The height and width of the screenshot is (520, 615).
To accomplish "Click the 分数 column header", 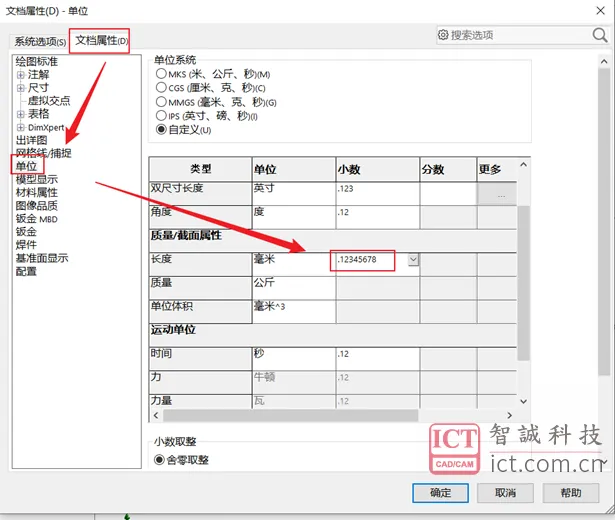I will [448, 169].
